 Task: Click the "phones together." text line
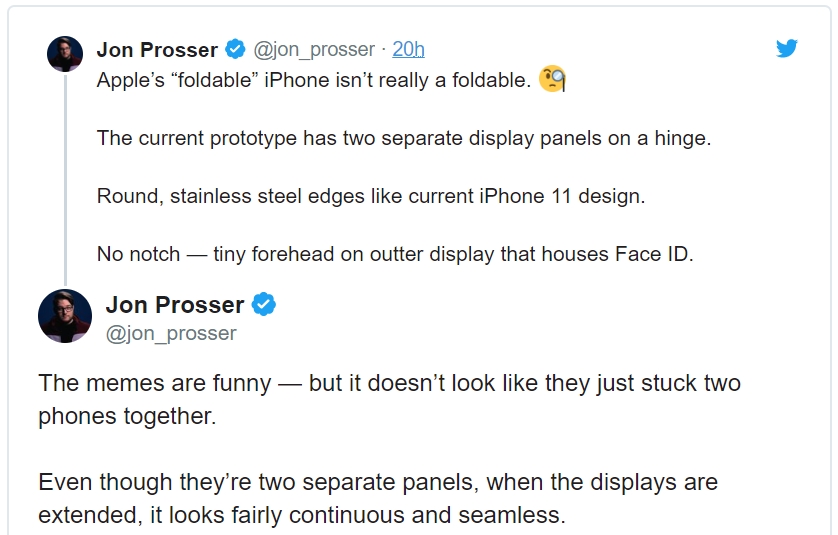click(x=127, y=417)
